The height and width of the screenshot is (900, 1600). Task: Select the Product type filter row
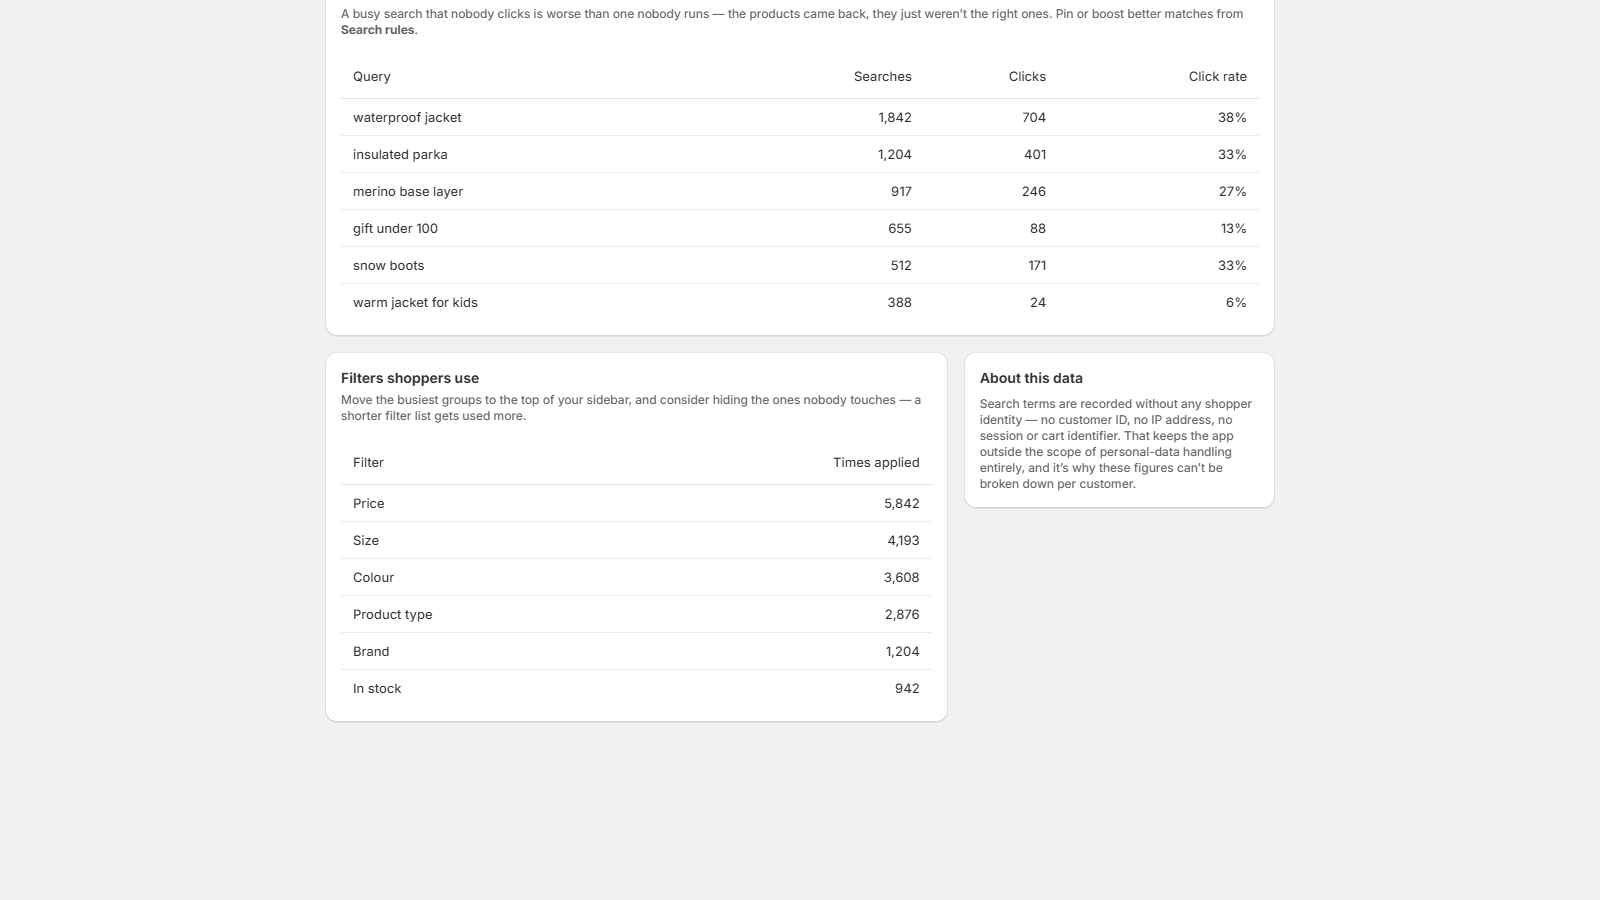point(636,614)
